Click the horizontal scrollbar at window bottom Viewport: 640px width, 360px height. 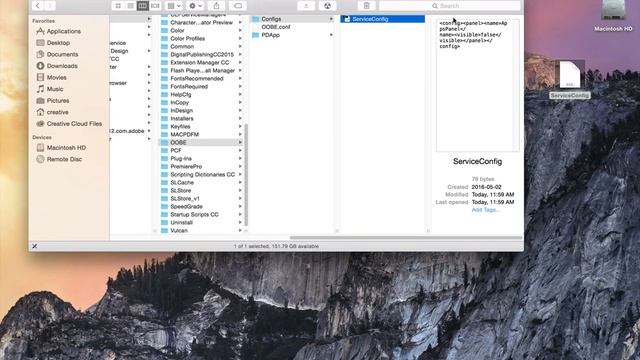pyautogui.click(x=406, y=237)
